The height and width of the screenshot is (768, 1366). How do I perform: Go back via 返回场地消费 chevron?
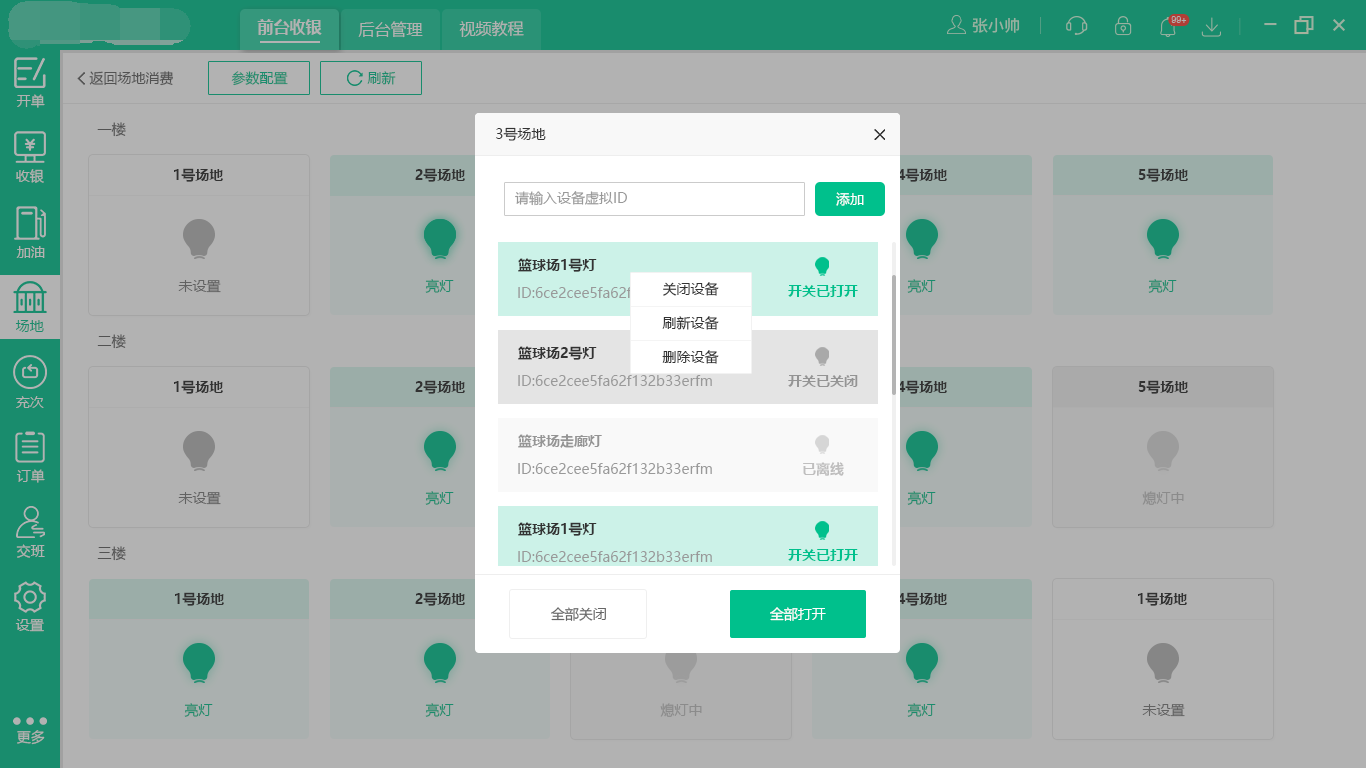click(x=82, y=78)
